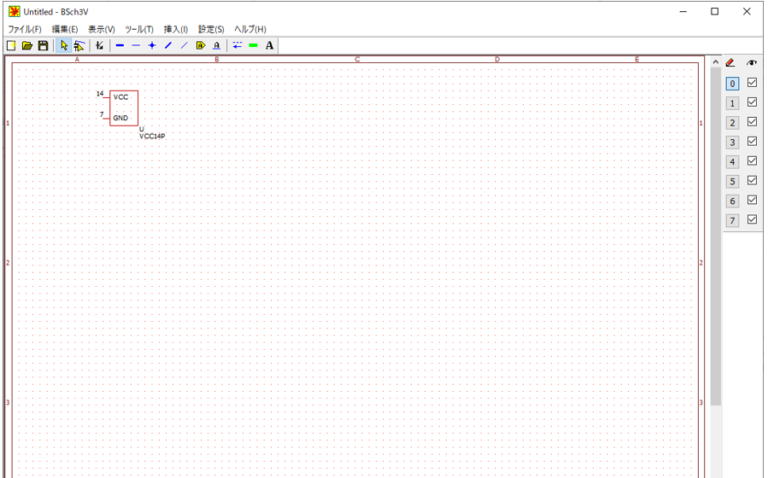Uncheck visibility for layer 3
The height and width of the screenshot is (478, 768).
(752, 141)
